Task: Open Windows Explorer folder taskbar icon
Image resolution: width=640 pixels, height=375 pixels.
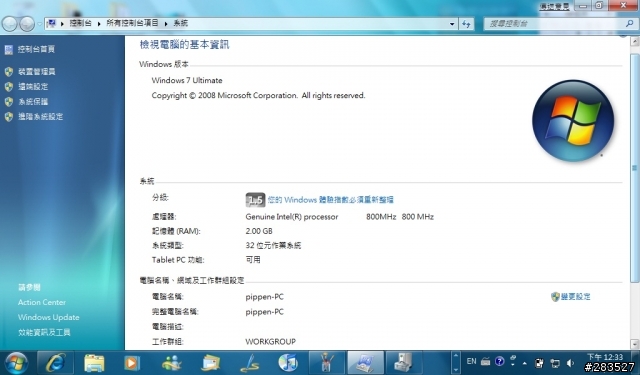Action: pos(94,363)
